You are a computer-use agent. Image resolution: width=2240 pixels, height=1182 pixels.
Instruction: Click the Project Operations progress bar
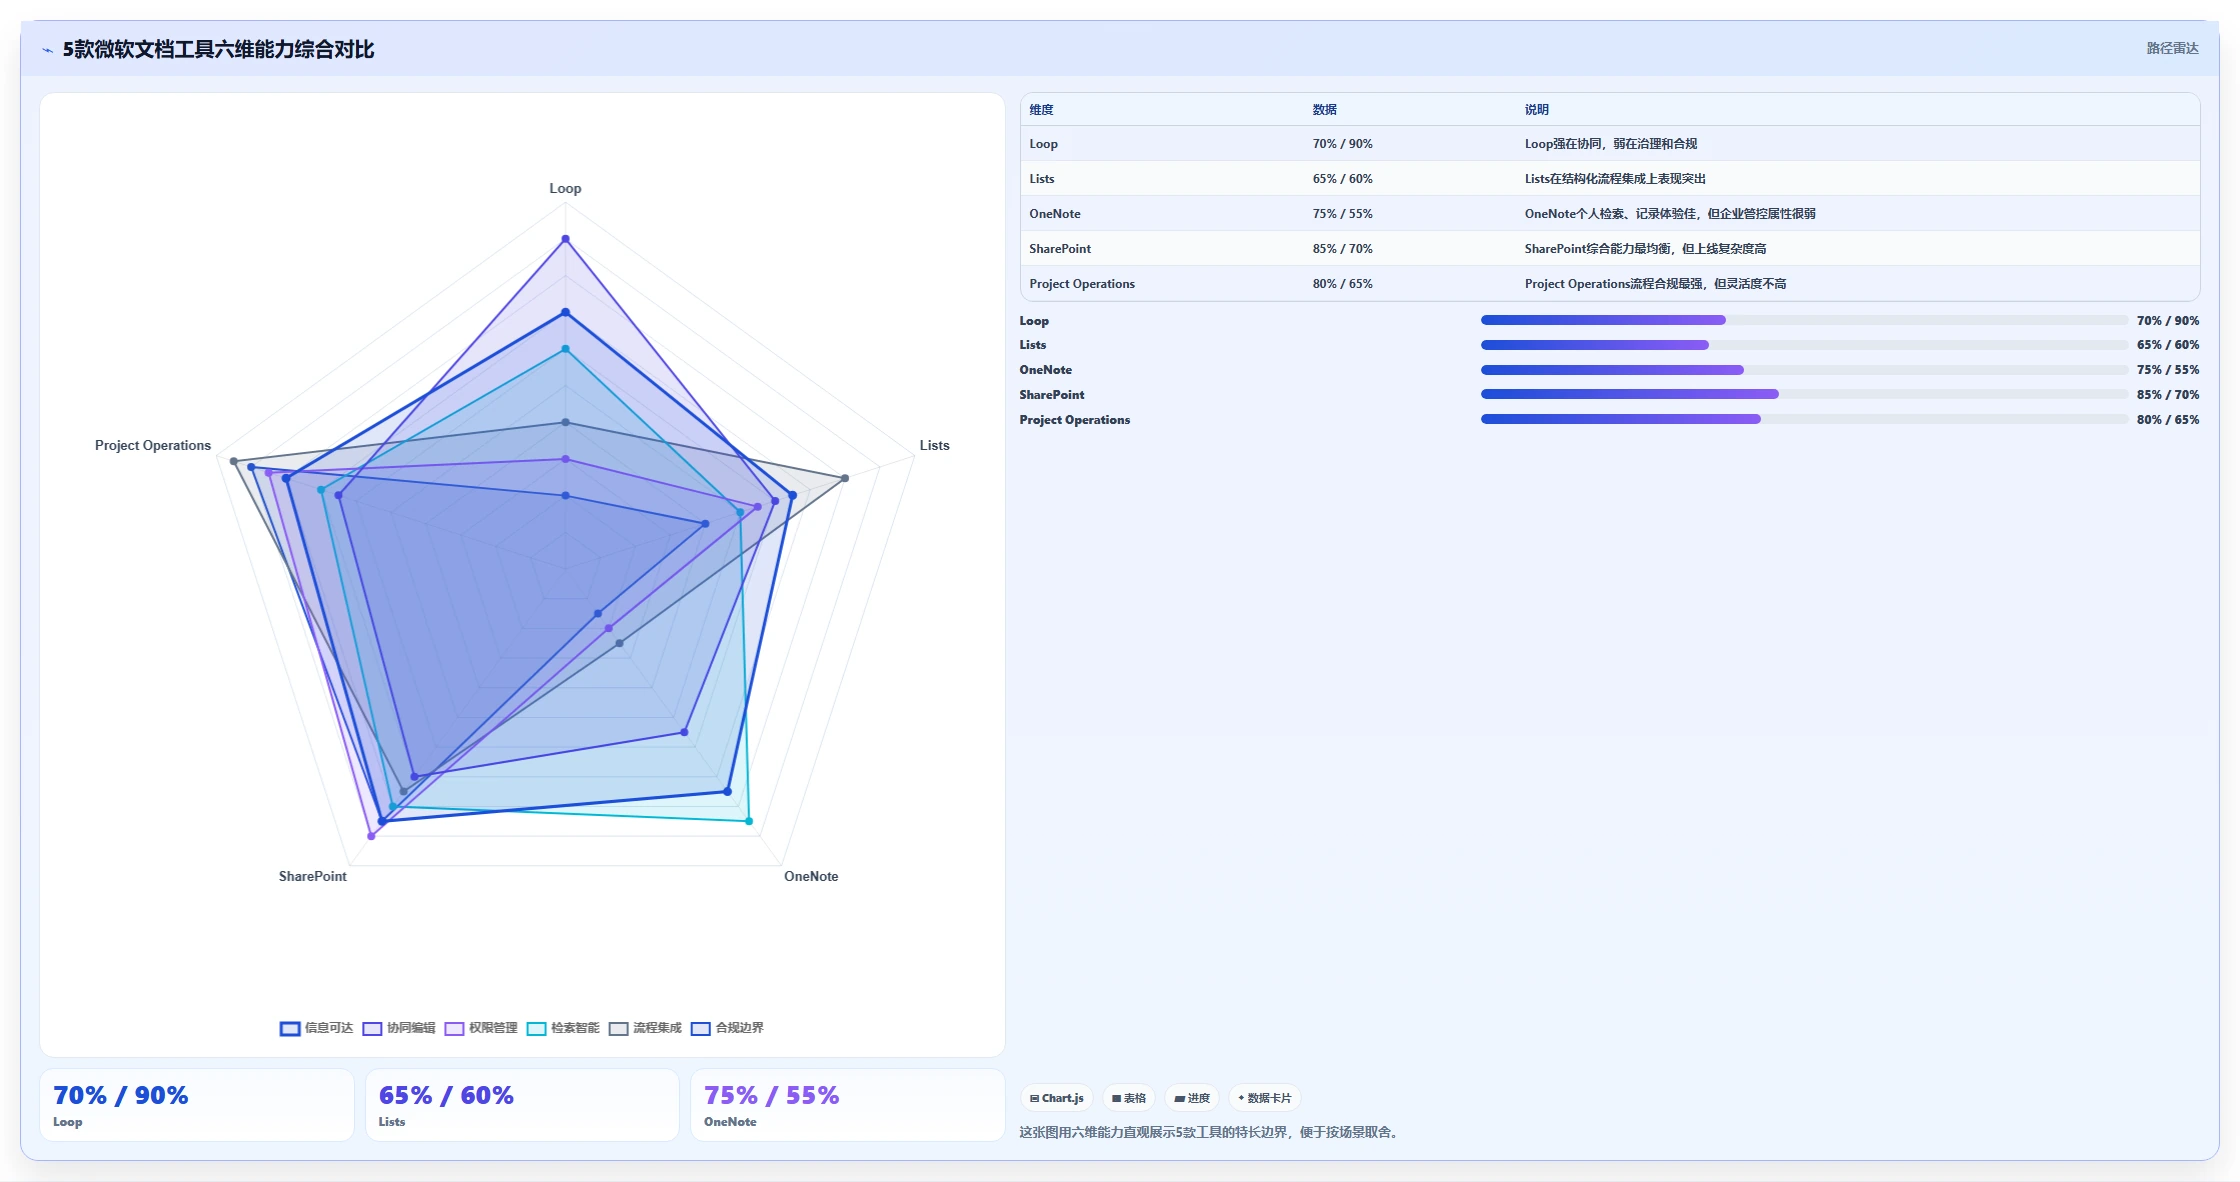[x=1804, y=419]
